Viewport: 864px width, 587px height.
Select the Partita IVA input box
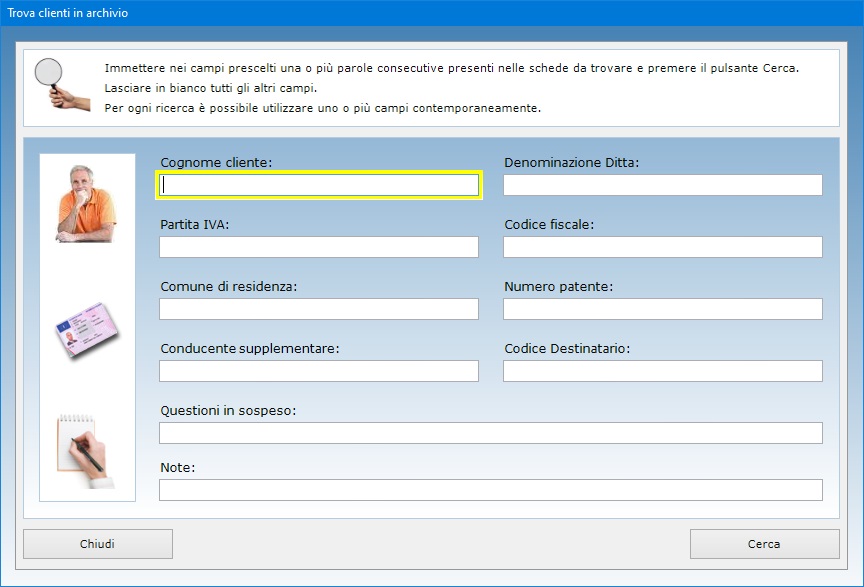point(319,247)
